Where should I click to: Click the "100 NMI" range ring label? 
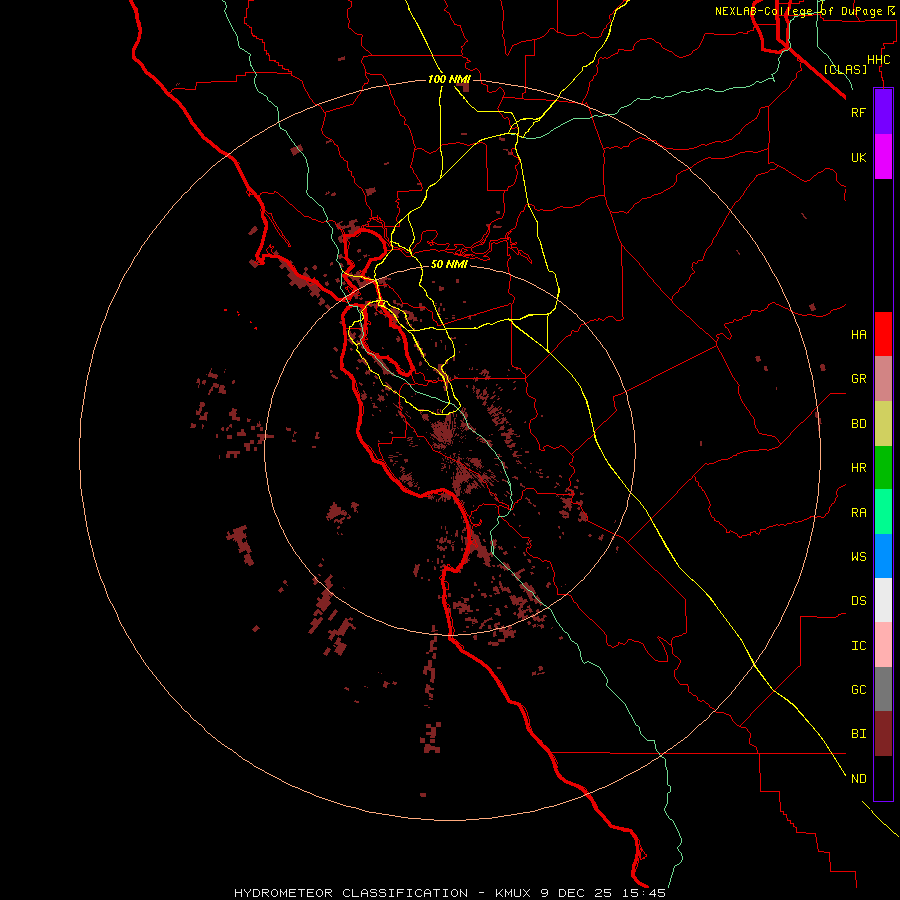click(449, 79)
